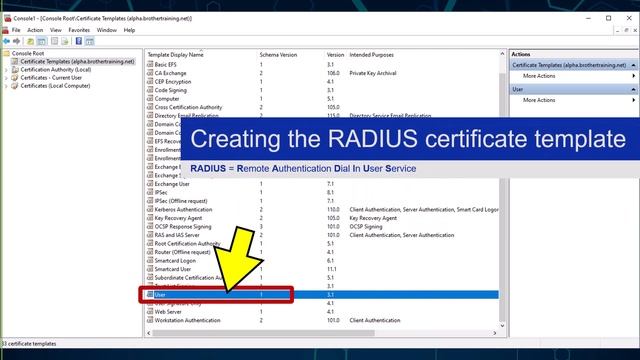
Task: Click the horizontal scroll-left arrow button
Action: pos(149,333)
